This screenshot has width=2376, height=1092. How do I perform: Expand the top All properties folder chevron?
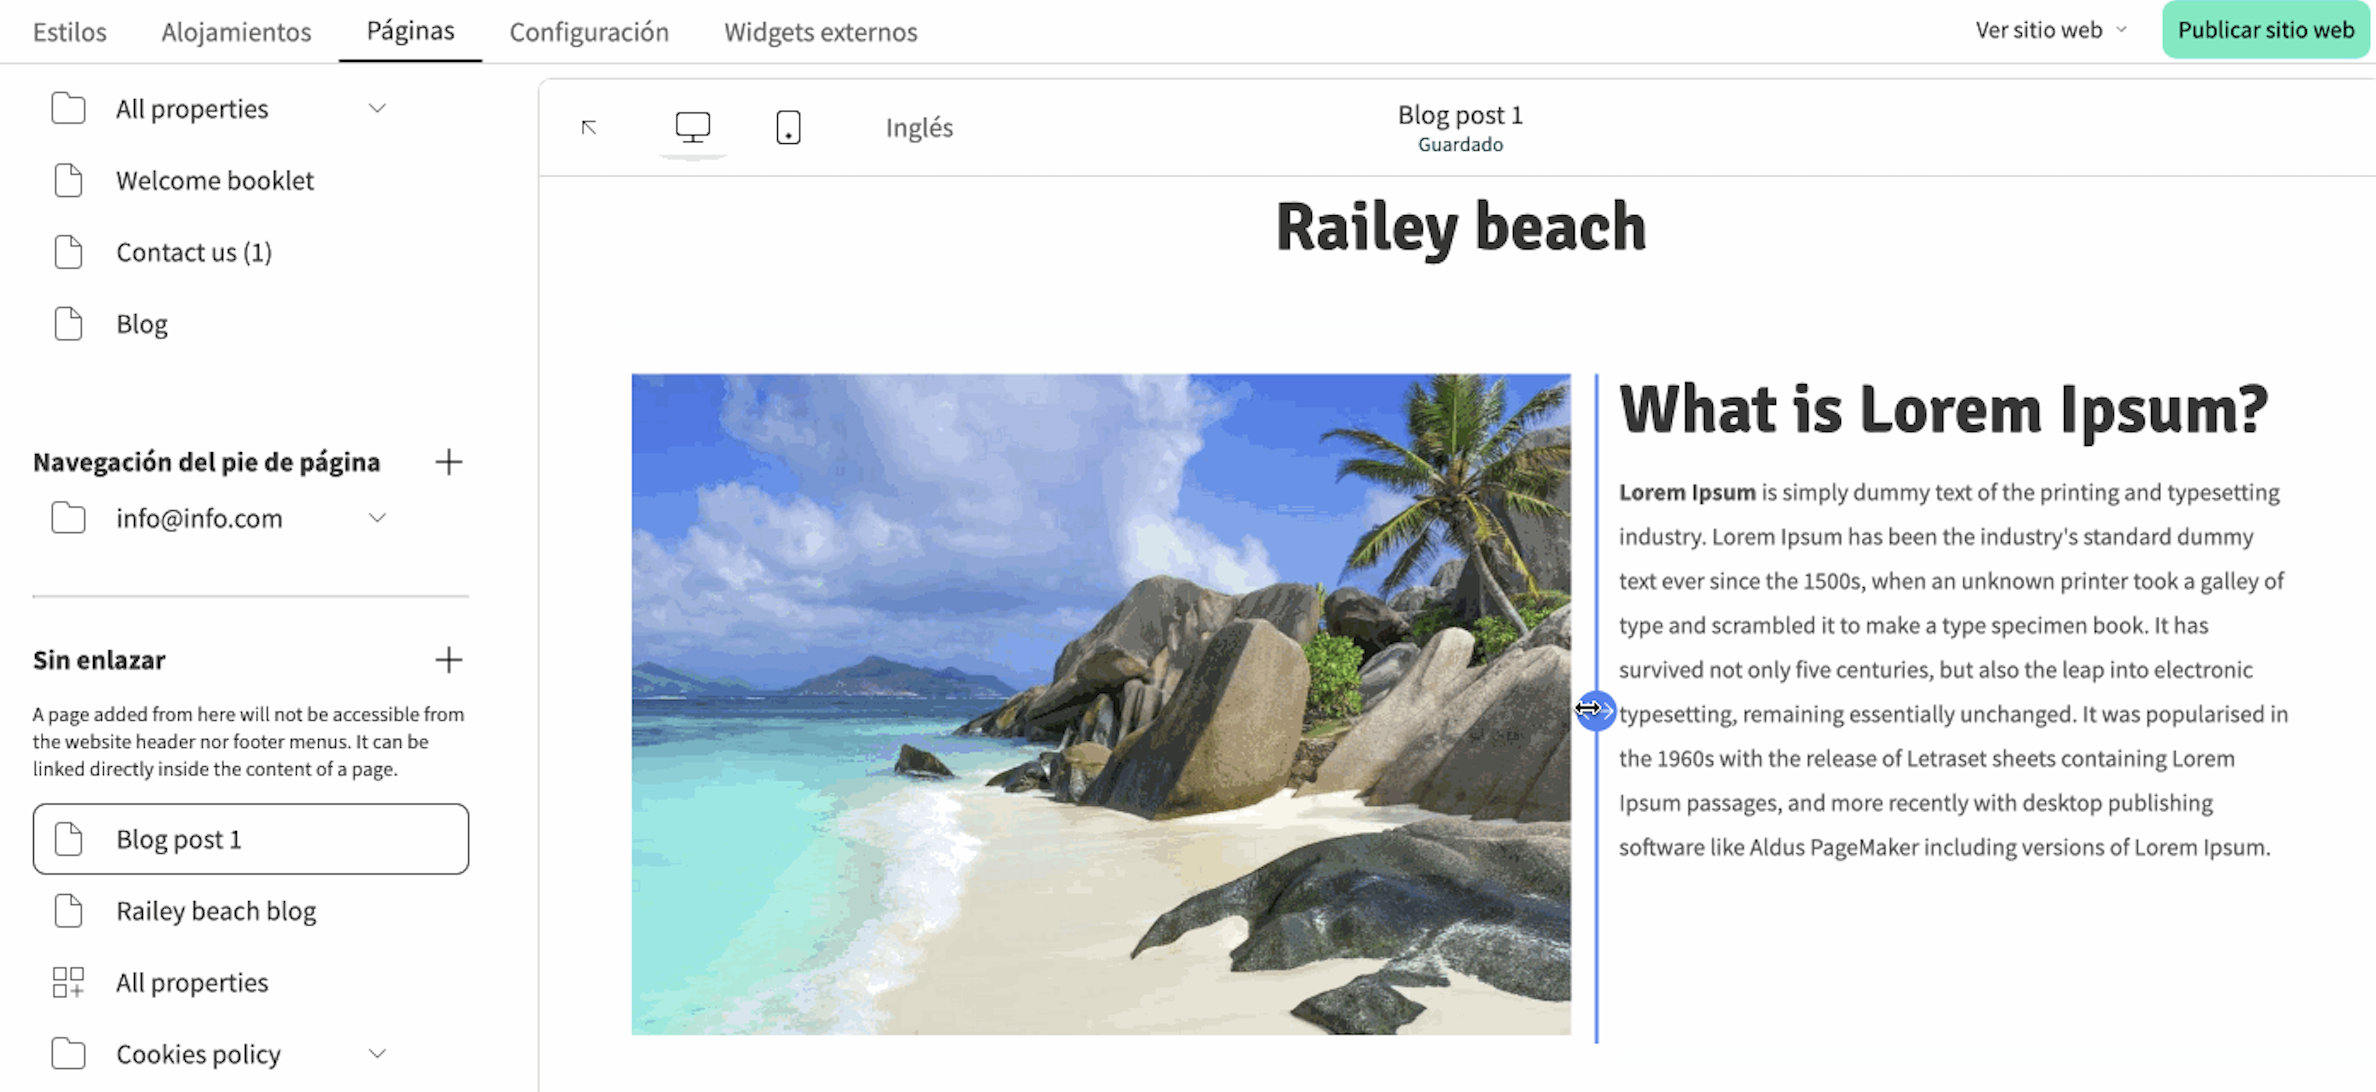pos(377,108)
